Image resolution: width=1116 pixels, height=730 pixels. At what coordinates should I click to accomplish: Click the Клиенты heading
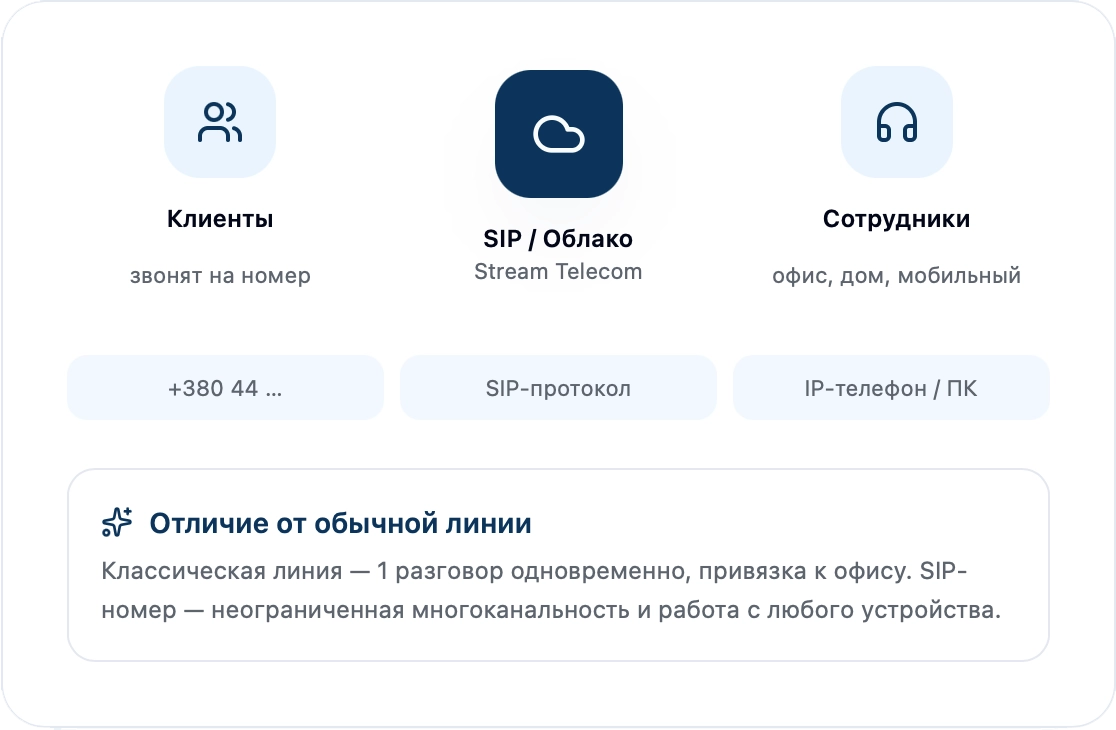coord(220,218)
